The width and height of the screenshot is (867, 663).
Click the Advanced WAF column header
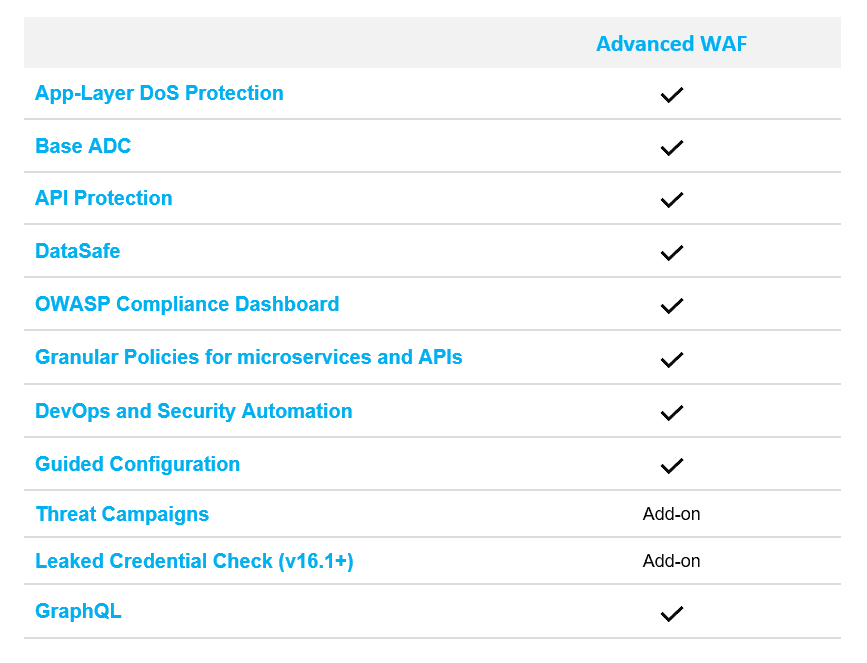pyautogui.click(x=671, y=44)
